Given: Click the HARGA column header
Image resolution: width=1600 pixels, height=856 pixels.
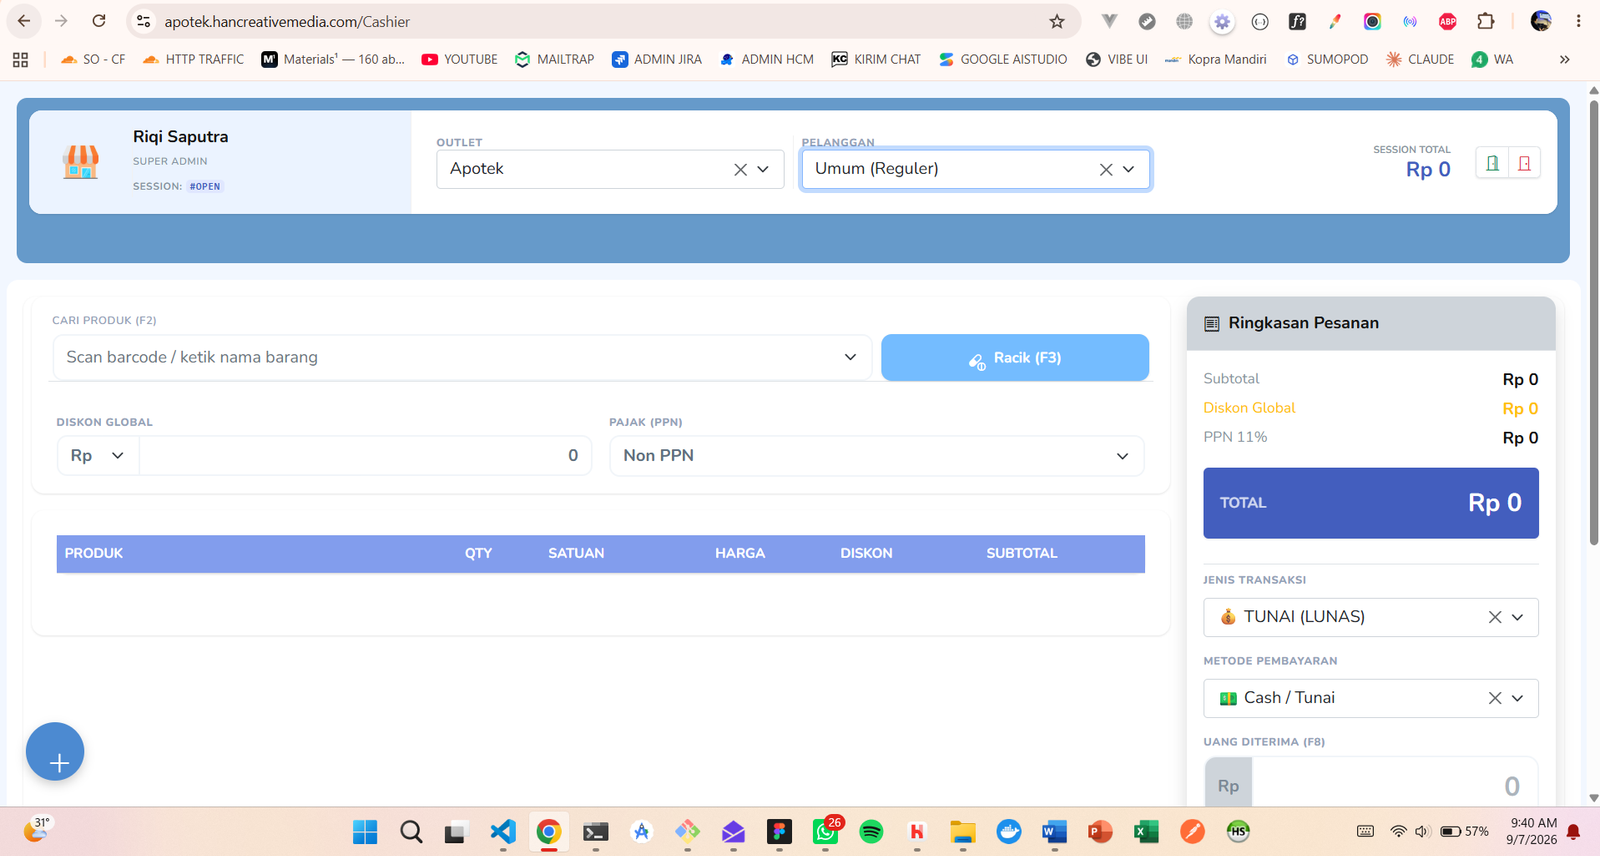Looking at the screenshot, I should tap(740, 554).
